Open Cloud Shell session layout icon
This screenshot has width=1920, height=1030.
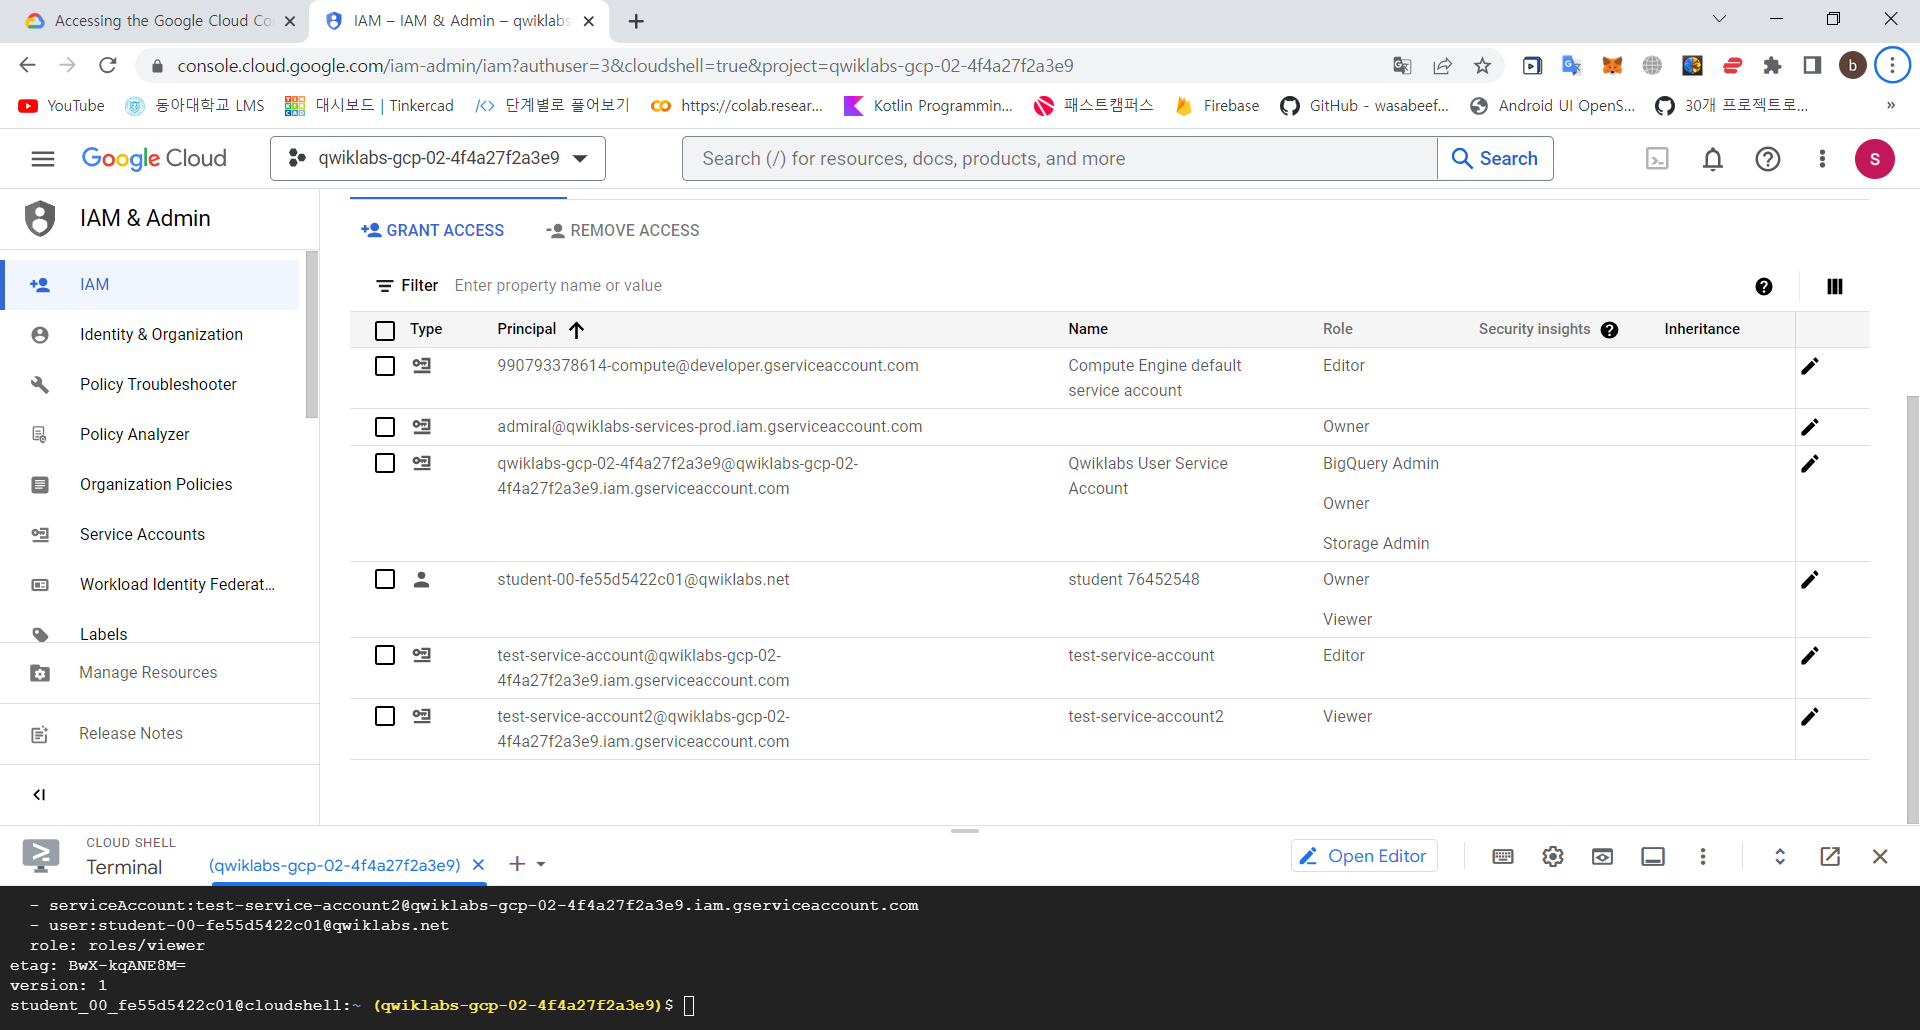point(1653,856)
